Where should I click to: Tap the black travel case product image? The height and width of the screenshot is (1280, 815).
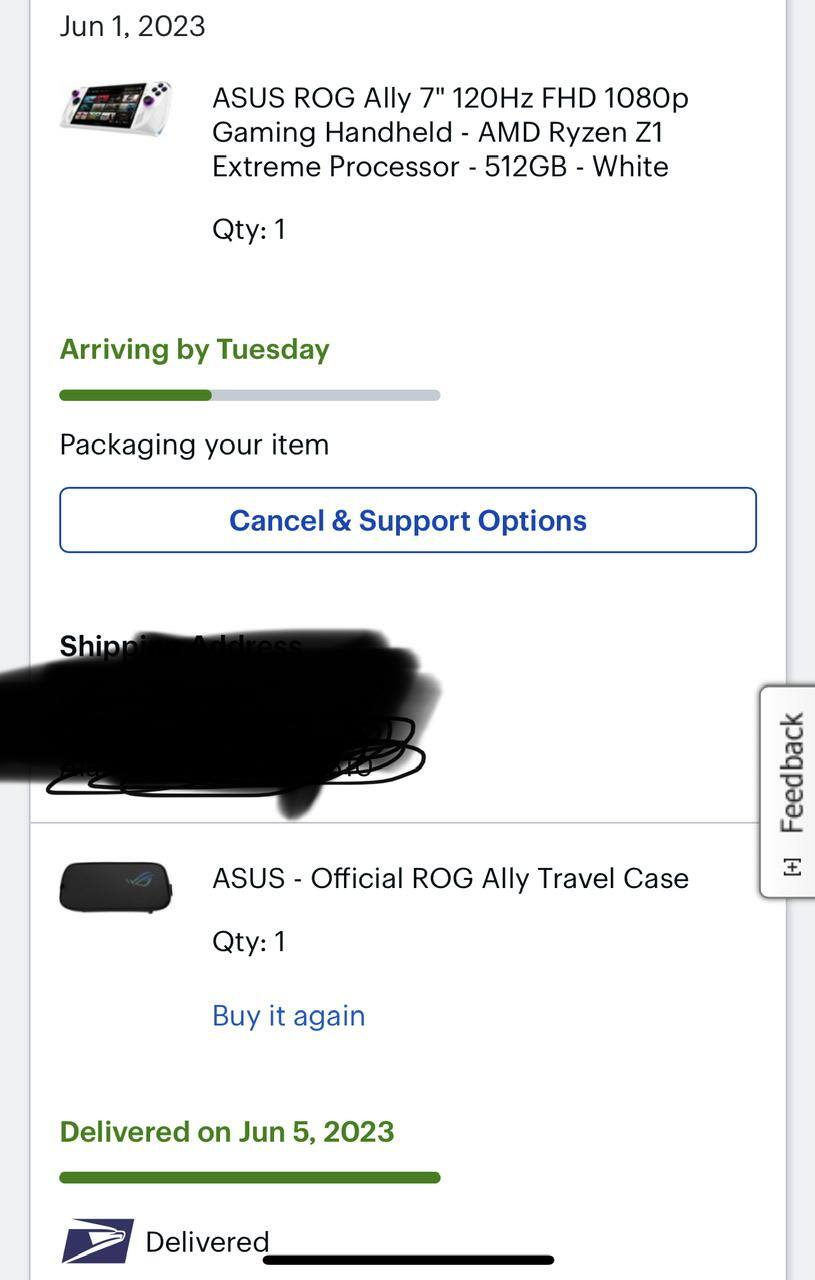(x=115, y=885)
